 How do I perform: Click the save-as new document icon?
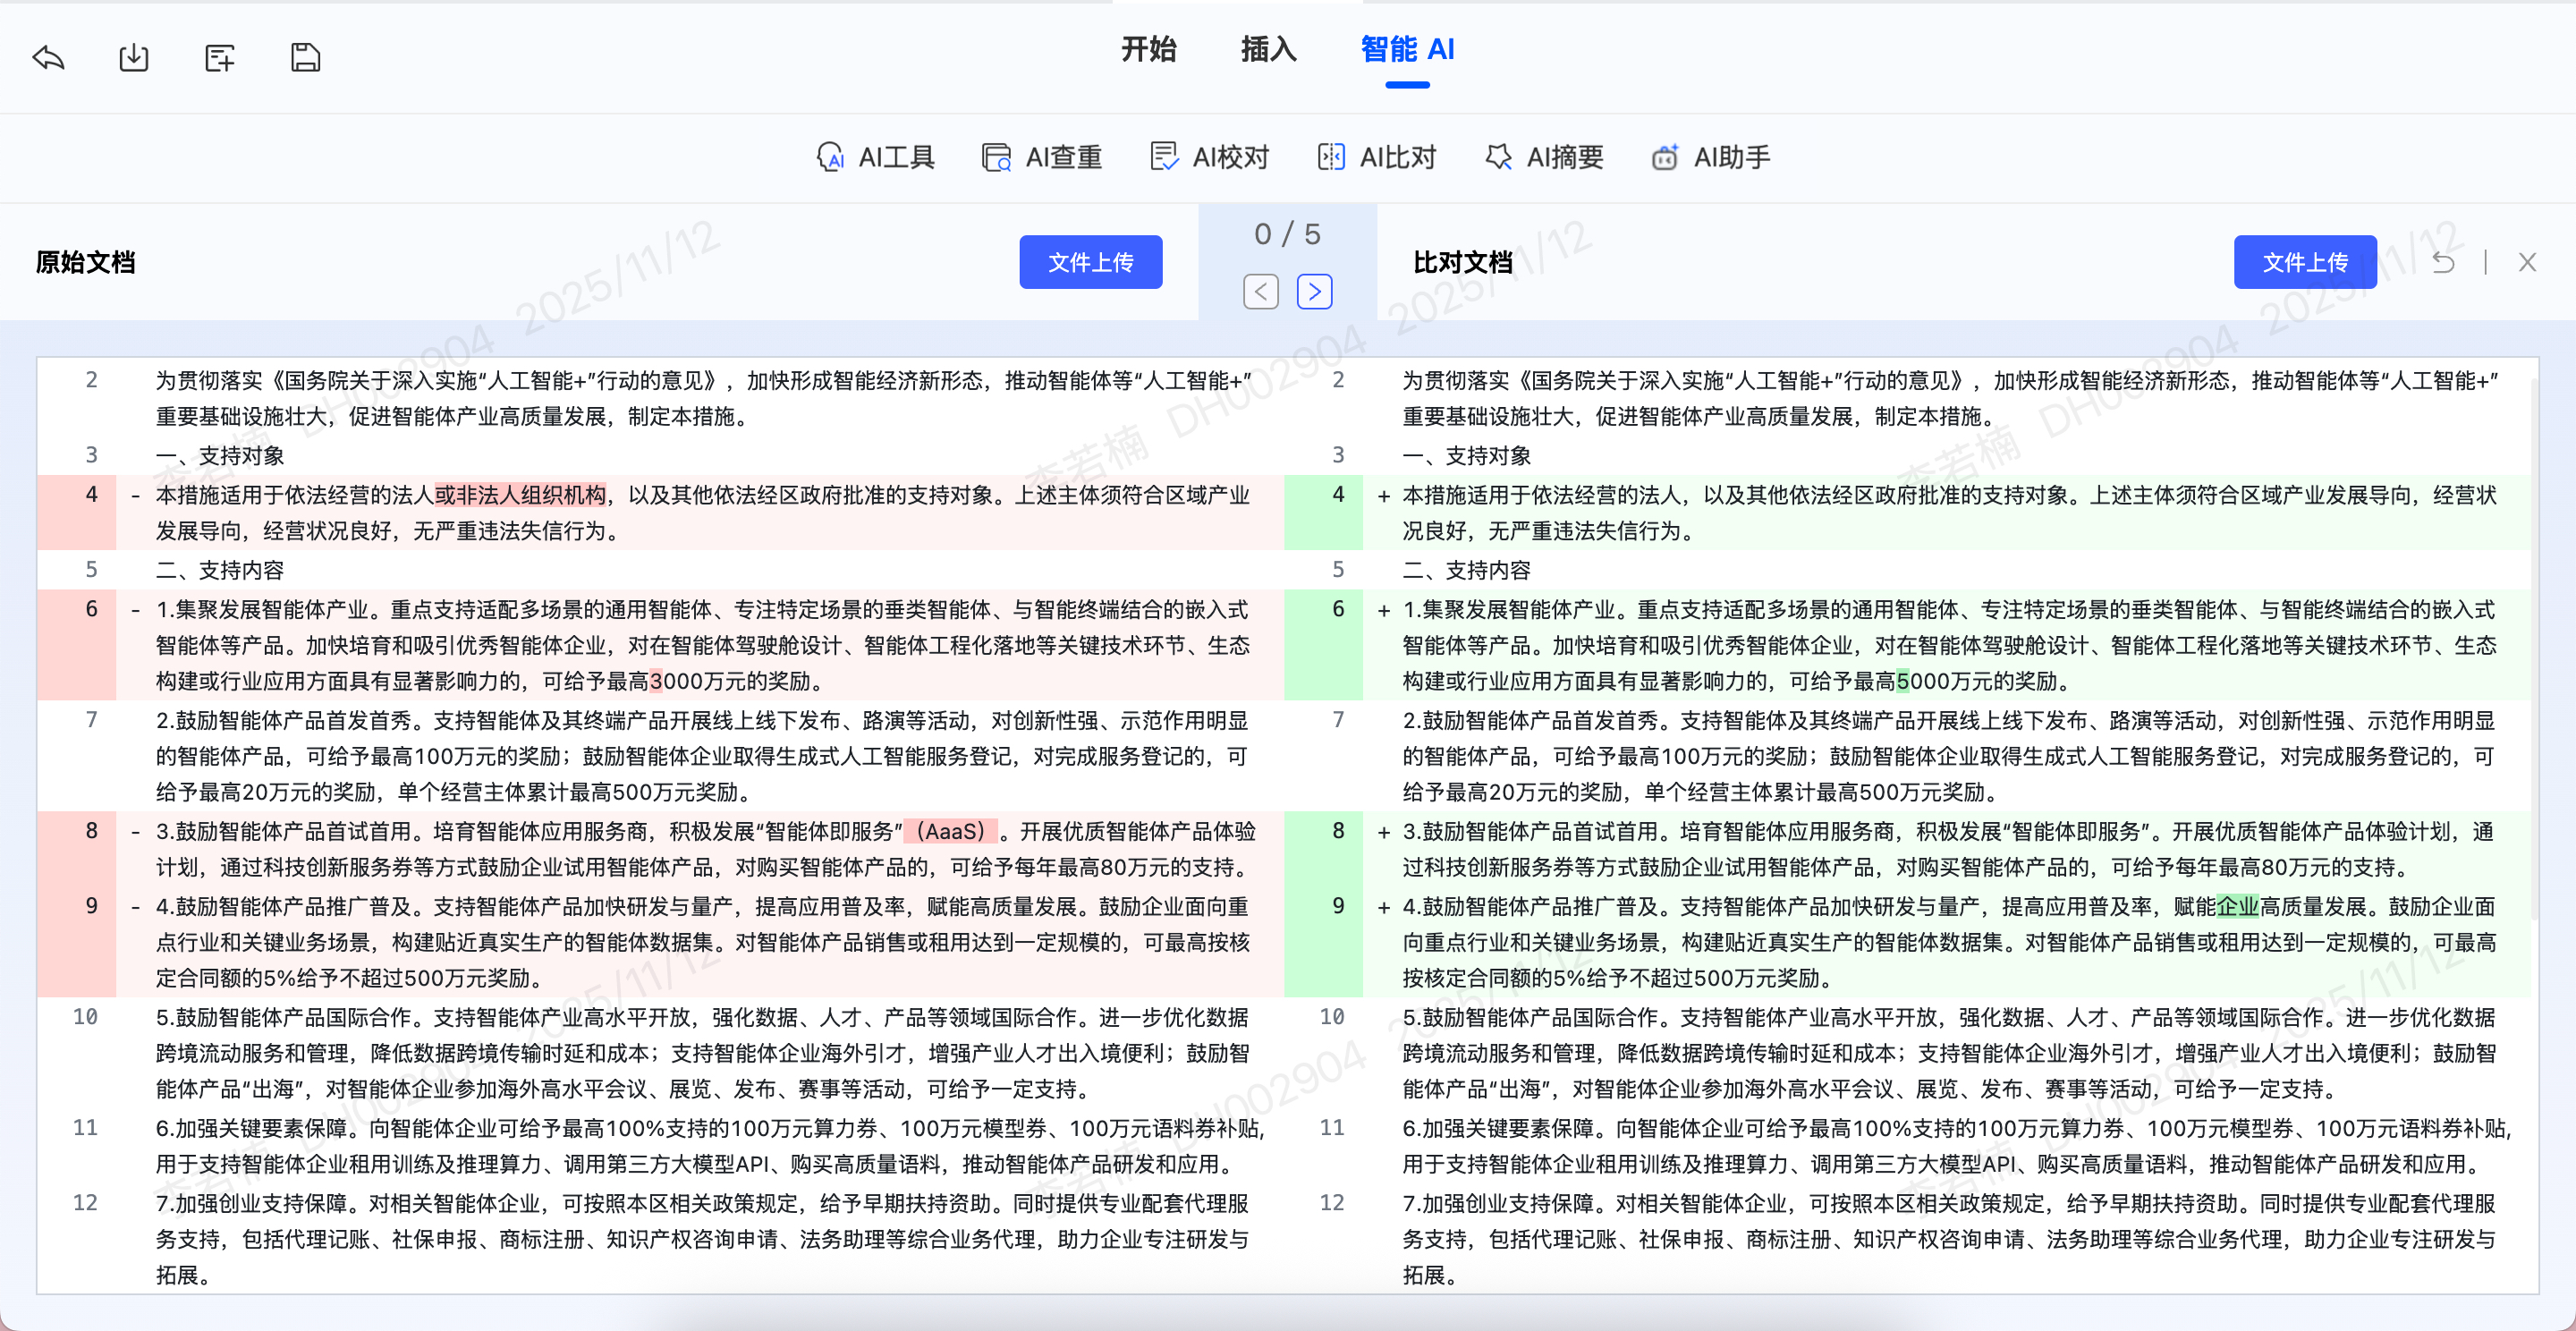[x=219, y=58]
